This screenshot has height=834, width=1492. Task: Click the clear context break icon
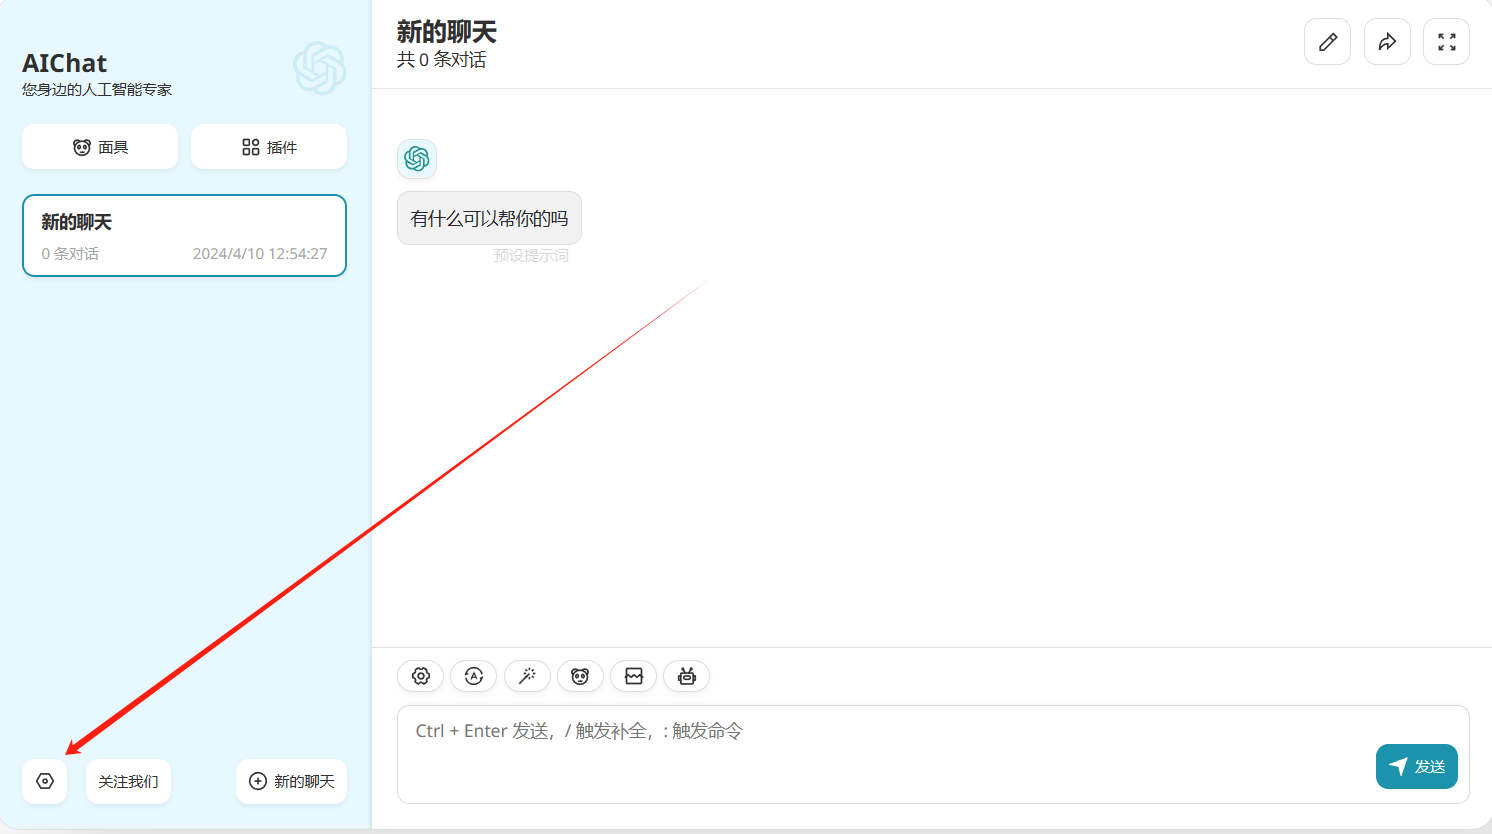pyautogui.click(x=633, y=676)
